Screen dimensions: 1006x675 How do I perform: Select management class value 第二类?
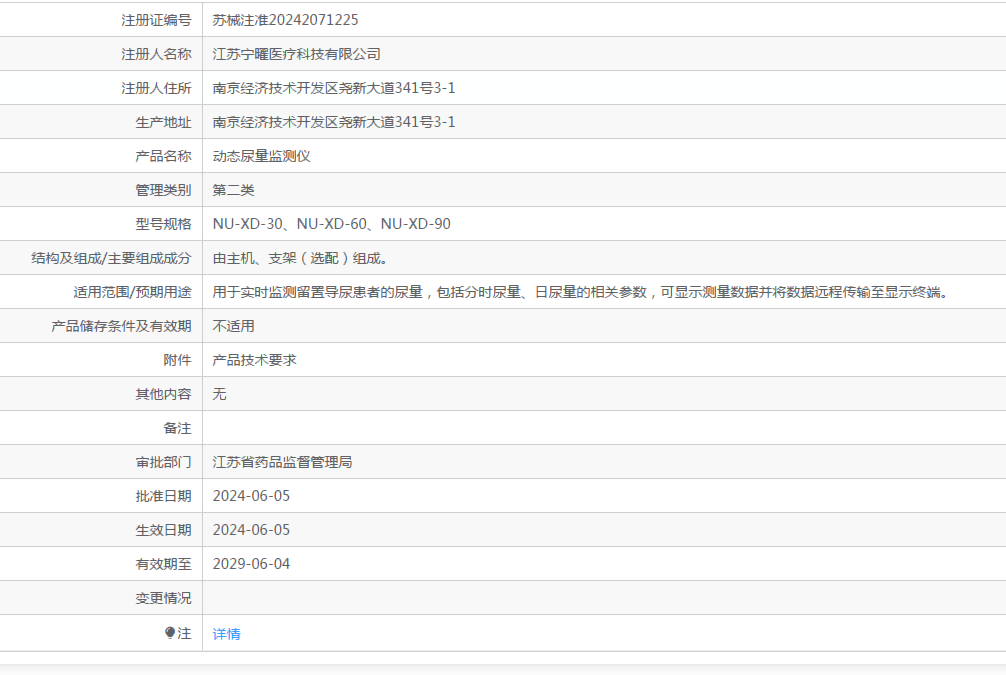234,190
